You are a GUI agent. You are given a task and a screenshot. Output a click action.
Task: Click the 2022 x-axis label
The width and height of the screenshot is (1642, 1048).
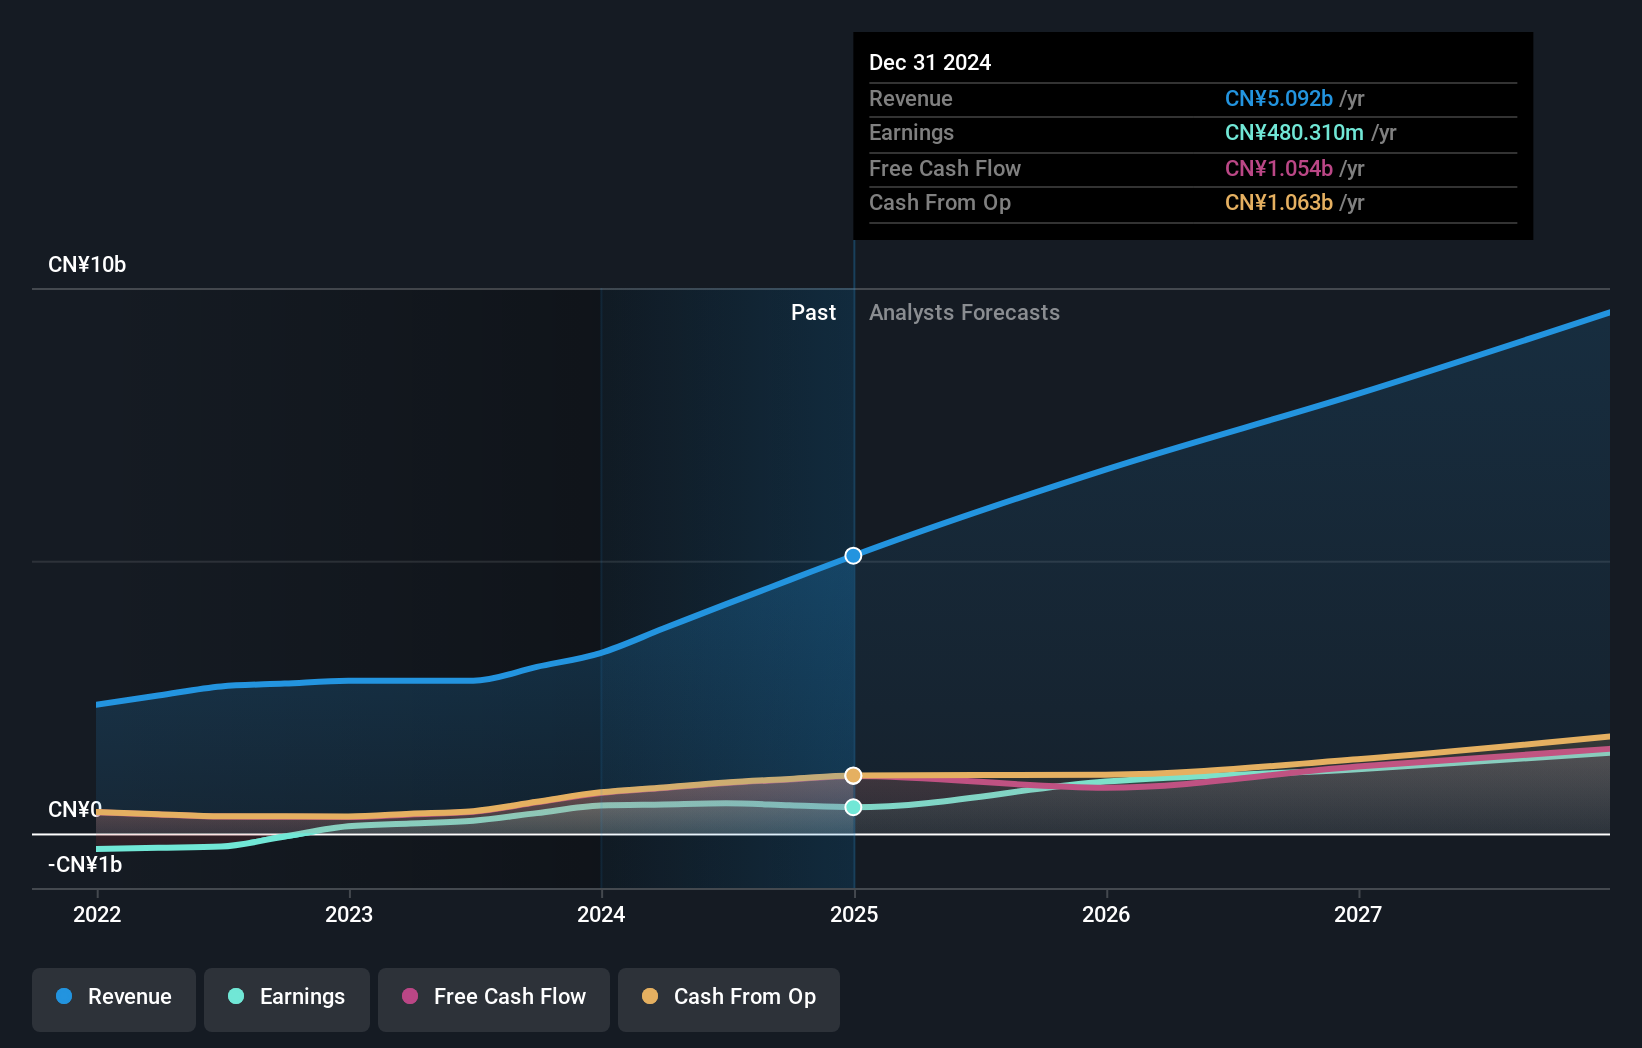click(x=97, y=914)
